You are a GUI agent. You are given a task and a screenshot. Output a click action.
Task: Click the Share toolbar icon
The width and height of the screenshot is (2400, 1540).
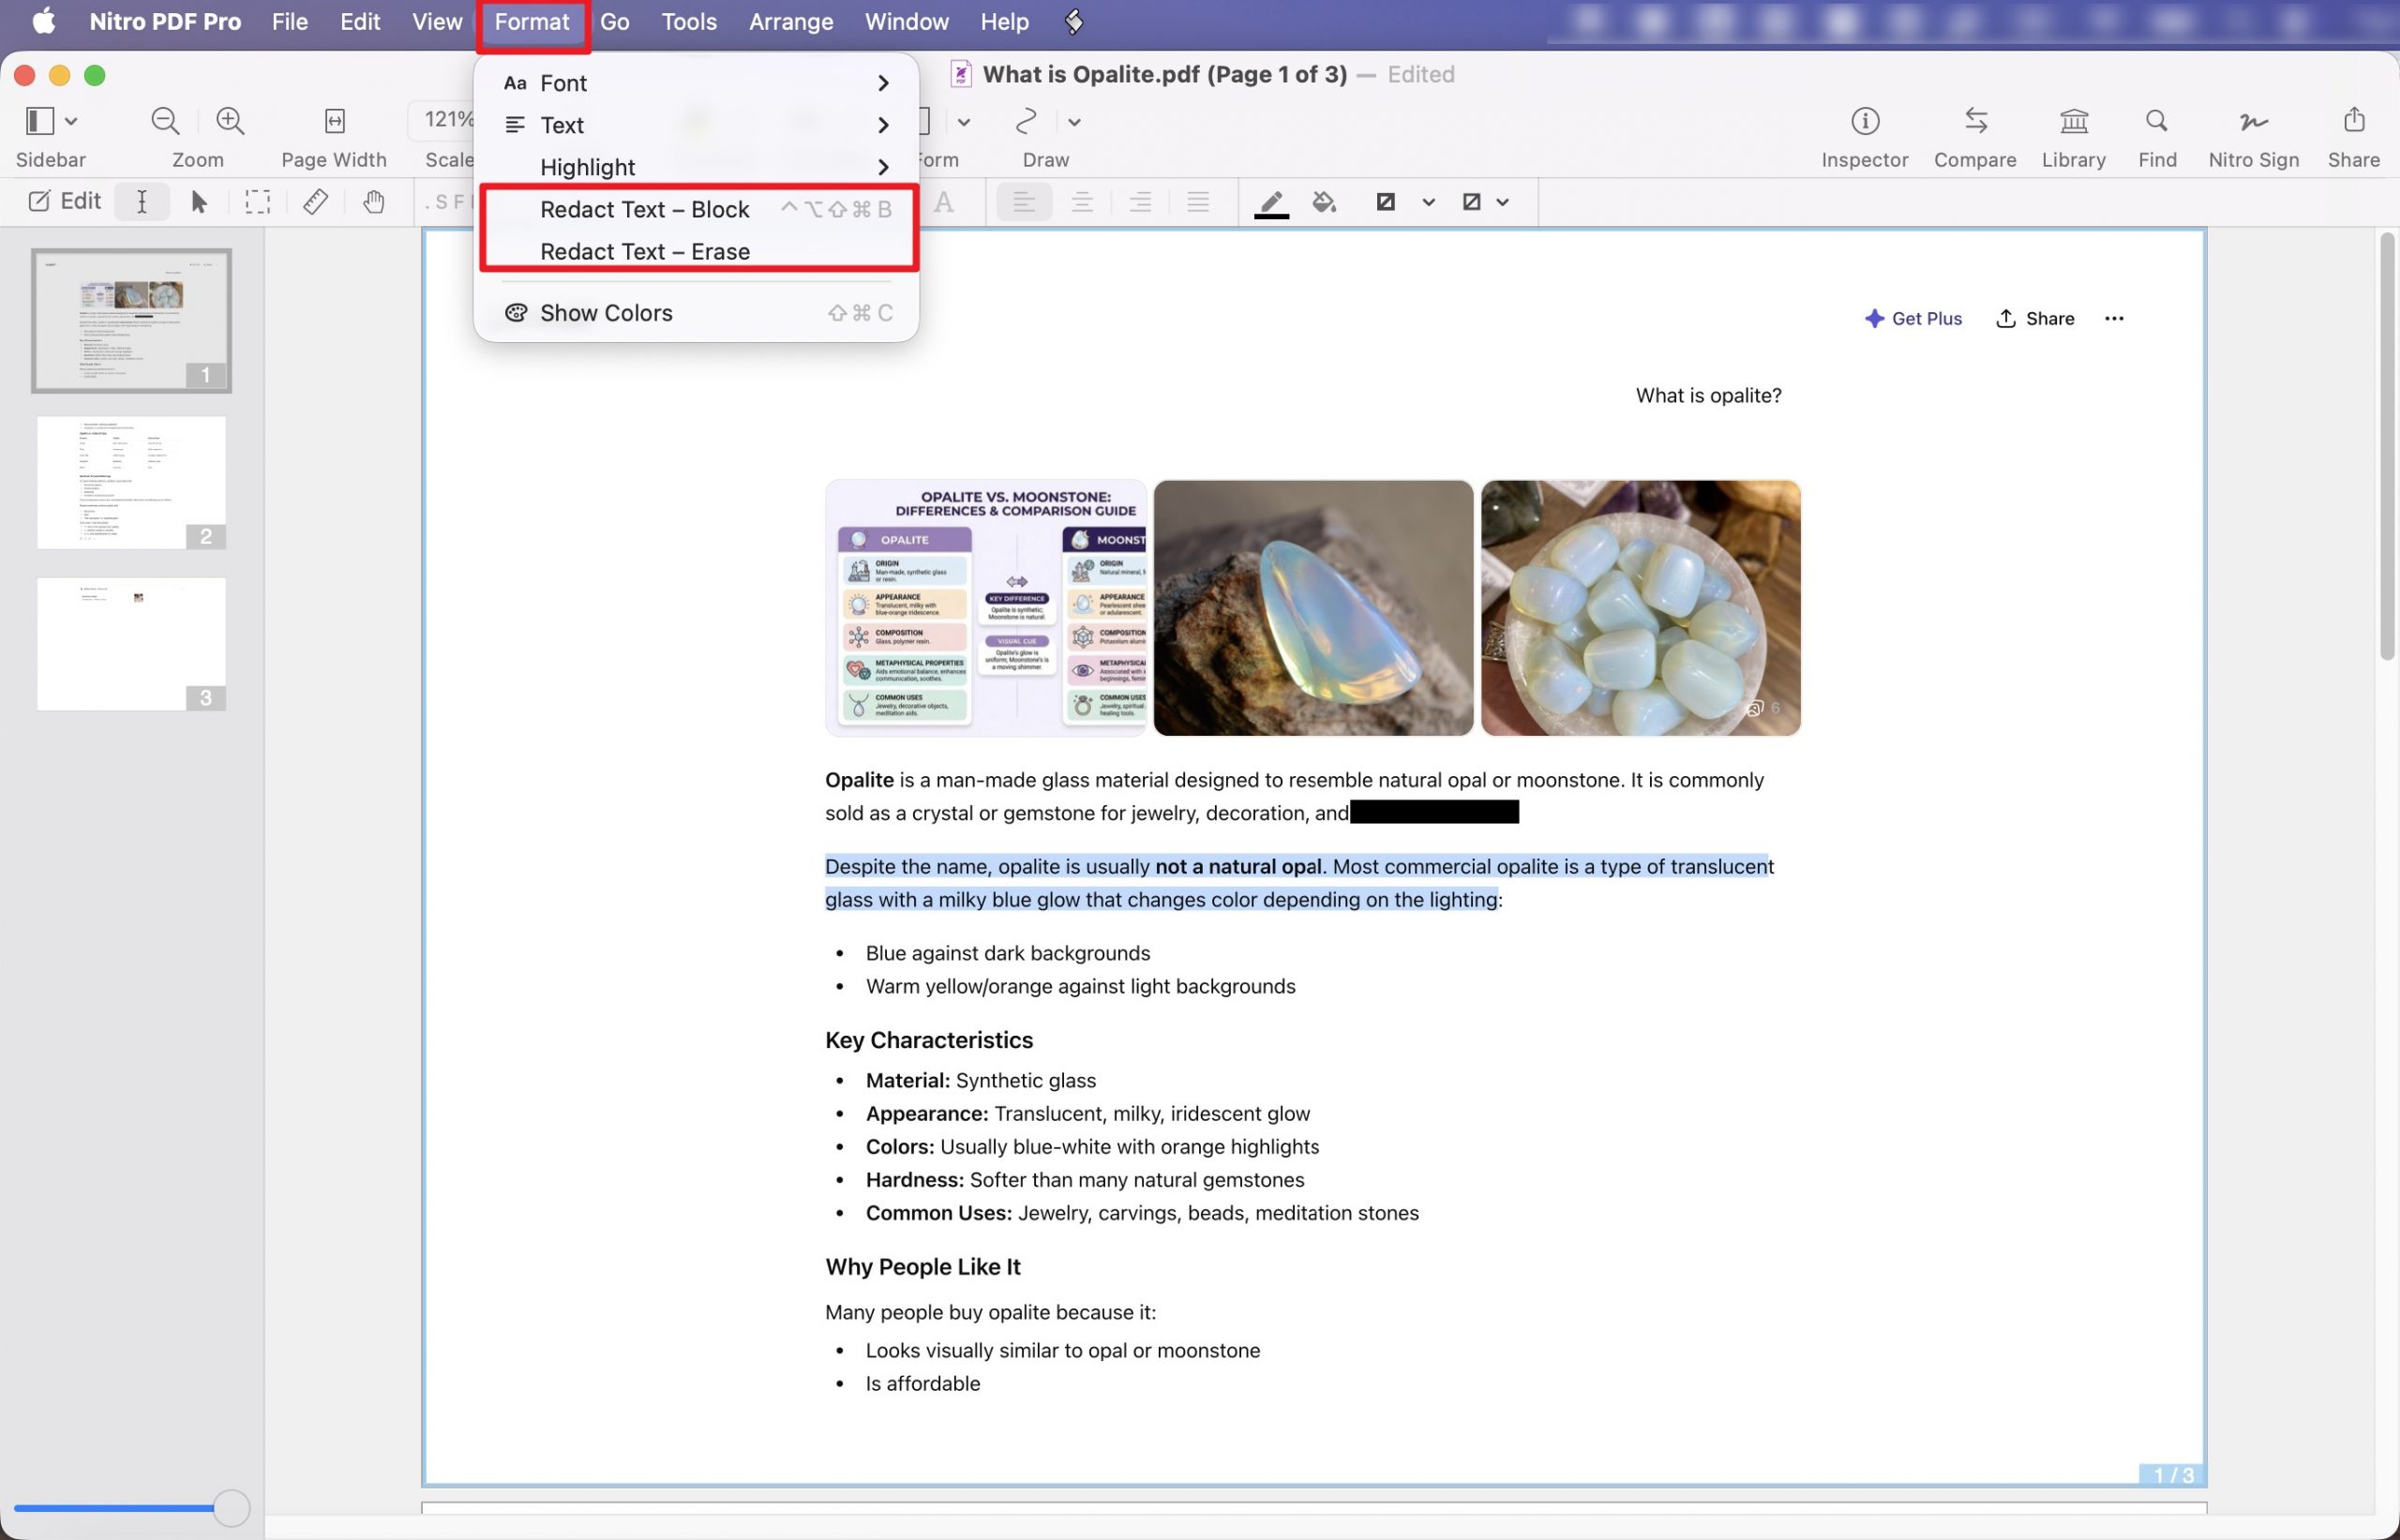coord(2354,121)
